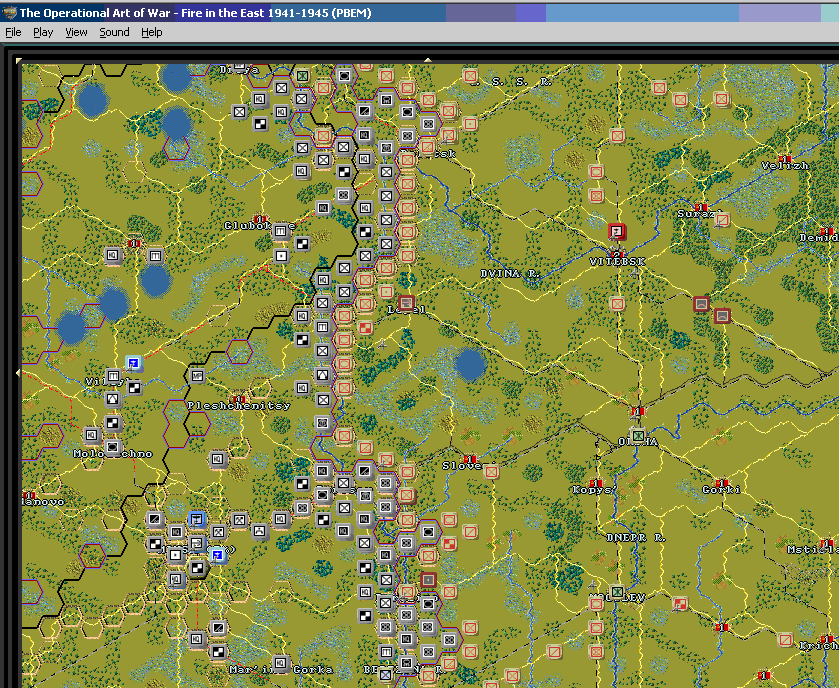Click the VITEBSK city label
840x688 pixels.
click(617, 261)
